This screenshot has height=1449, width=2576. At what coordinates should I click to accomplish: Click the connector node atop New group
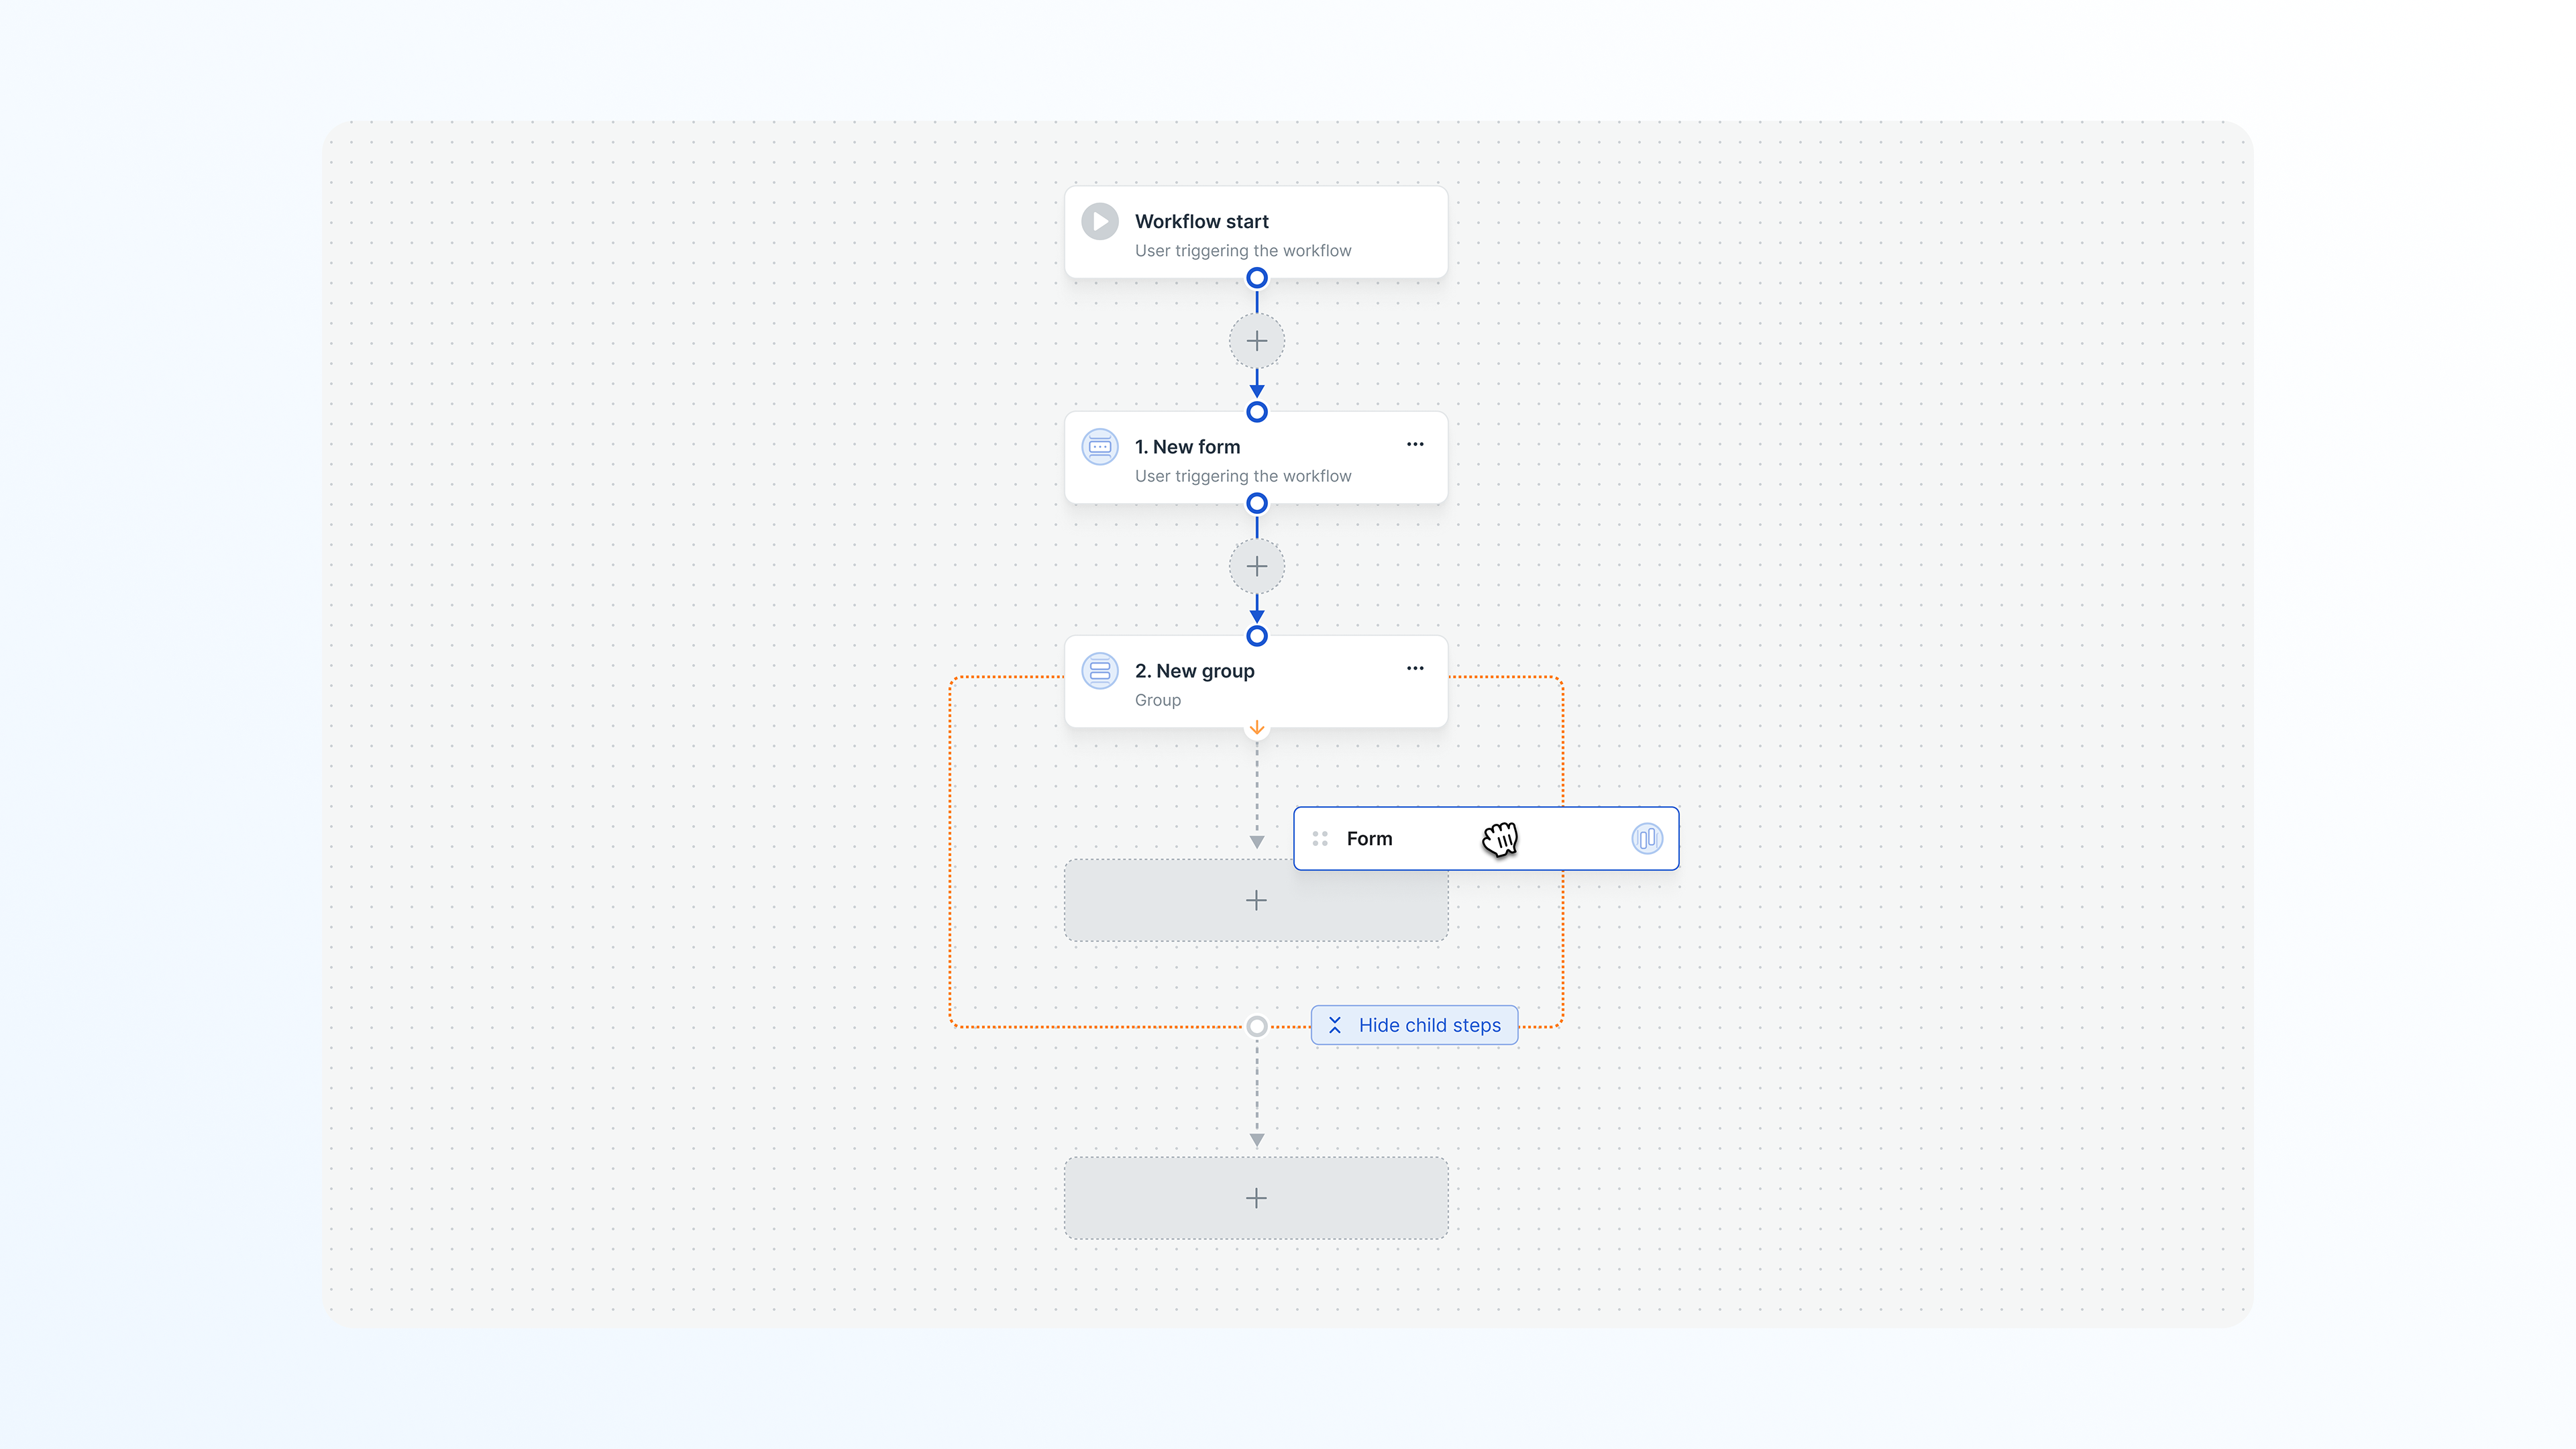(1256, 636)
